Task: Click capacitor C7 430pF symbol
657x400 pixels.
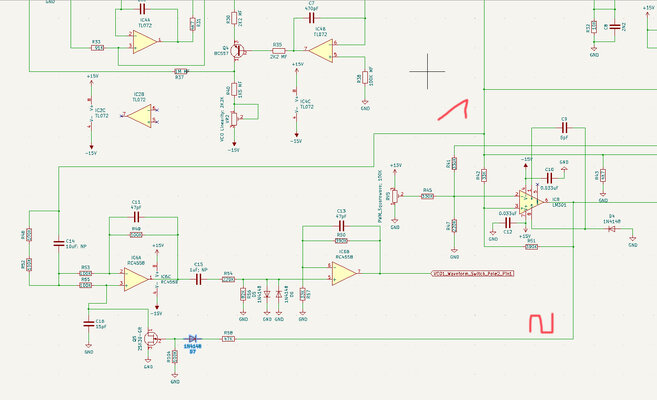Action: (x=311, y=18)
